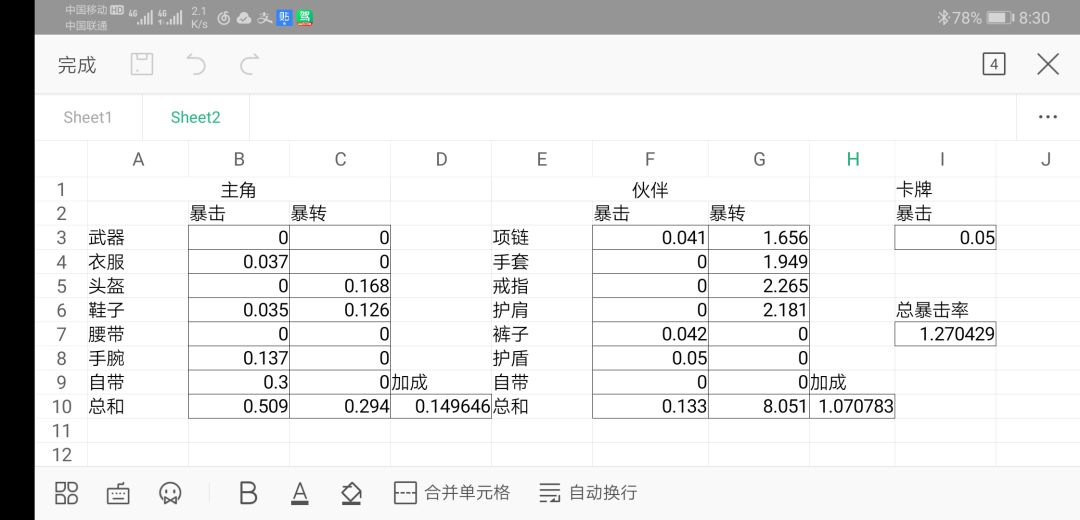The height and width of the screenshot is (520, 1080).
Task: Show the keyboard input icon
Action: (x=118, y=493)
